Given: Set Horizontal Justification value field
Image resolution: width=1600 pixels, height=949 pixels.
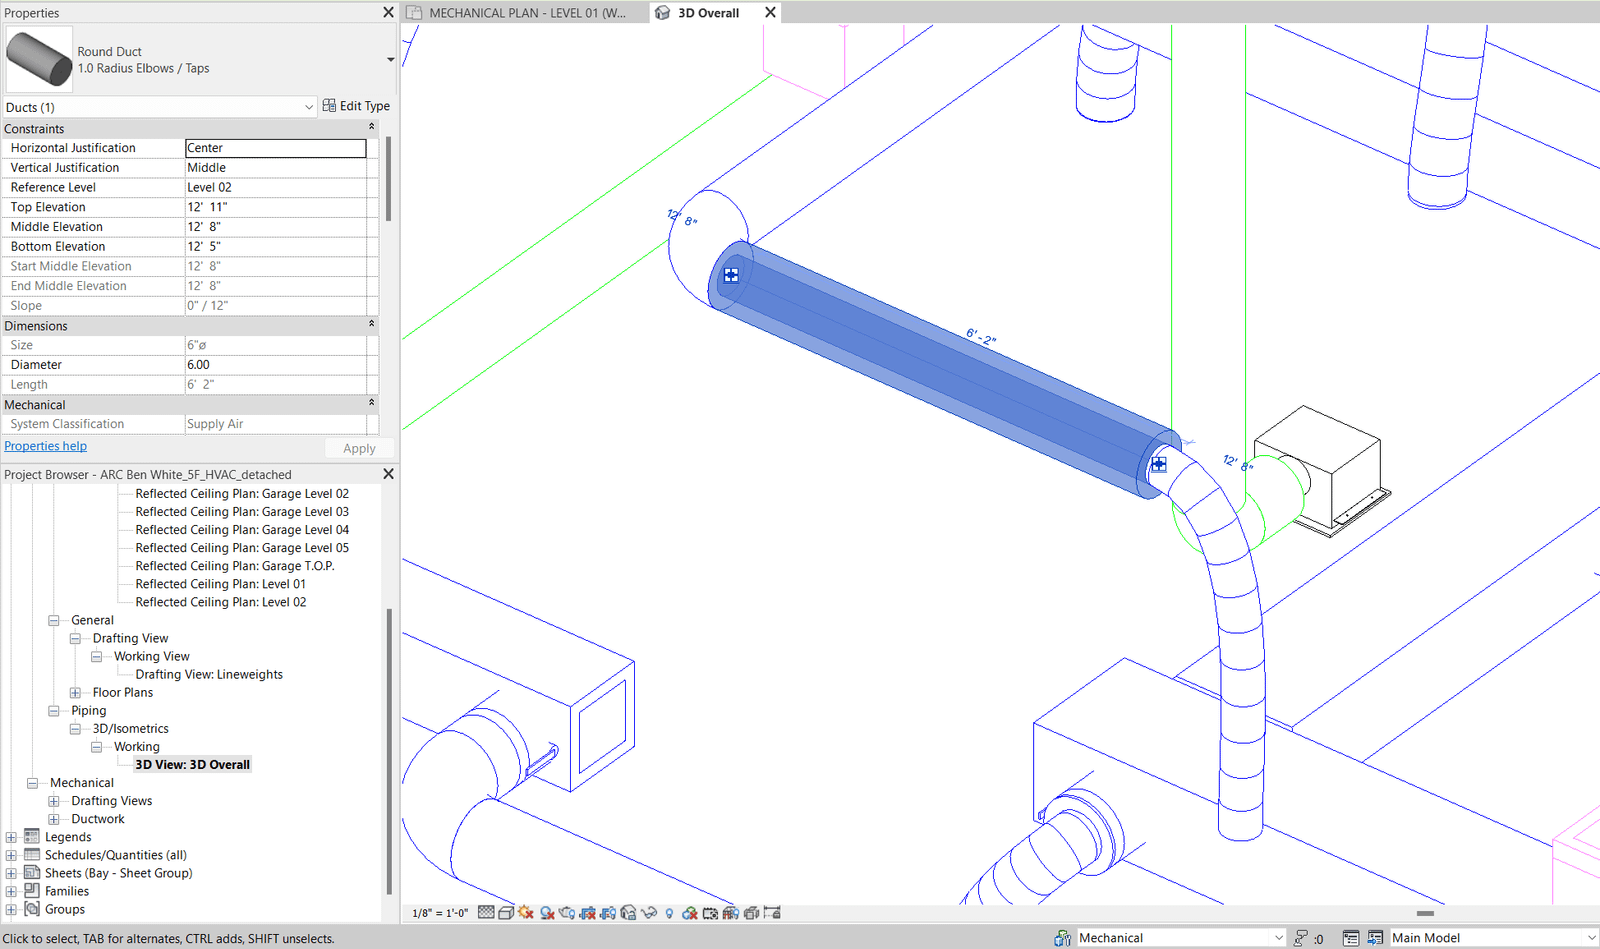Looking at the screenshot, I should 275,147.
